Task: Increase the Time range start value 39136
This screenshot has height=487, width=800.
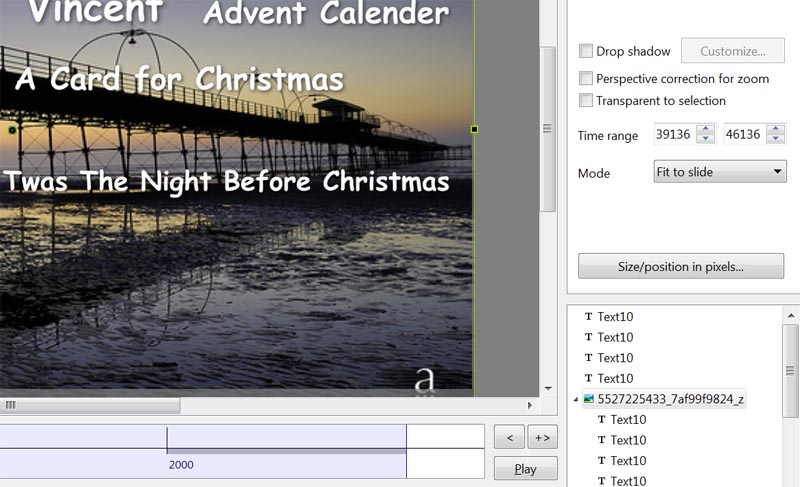Action: 706,129
